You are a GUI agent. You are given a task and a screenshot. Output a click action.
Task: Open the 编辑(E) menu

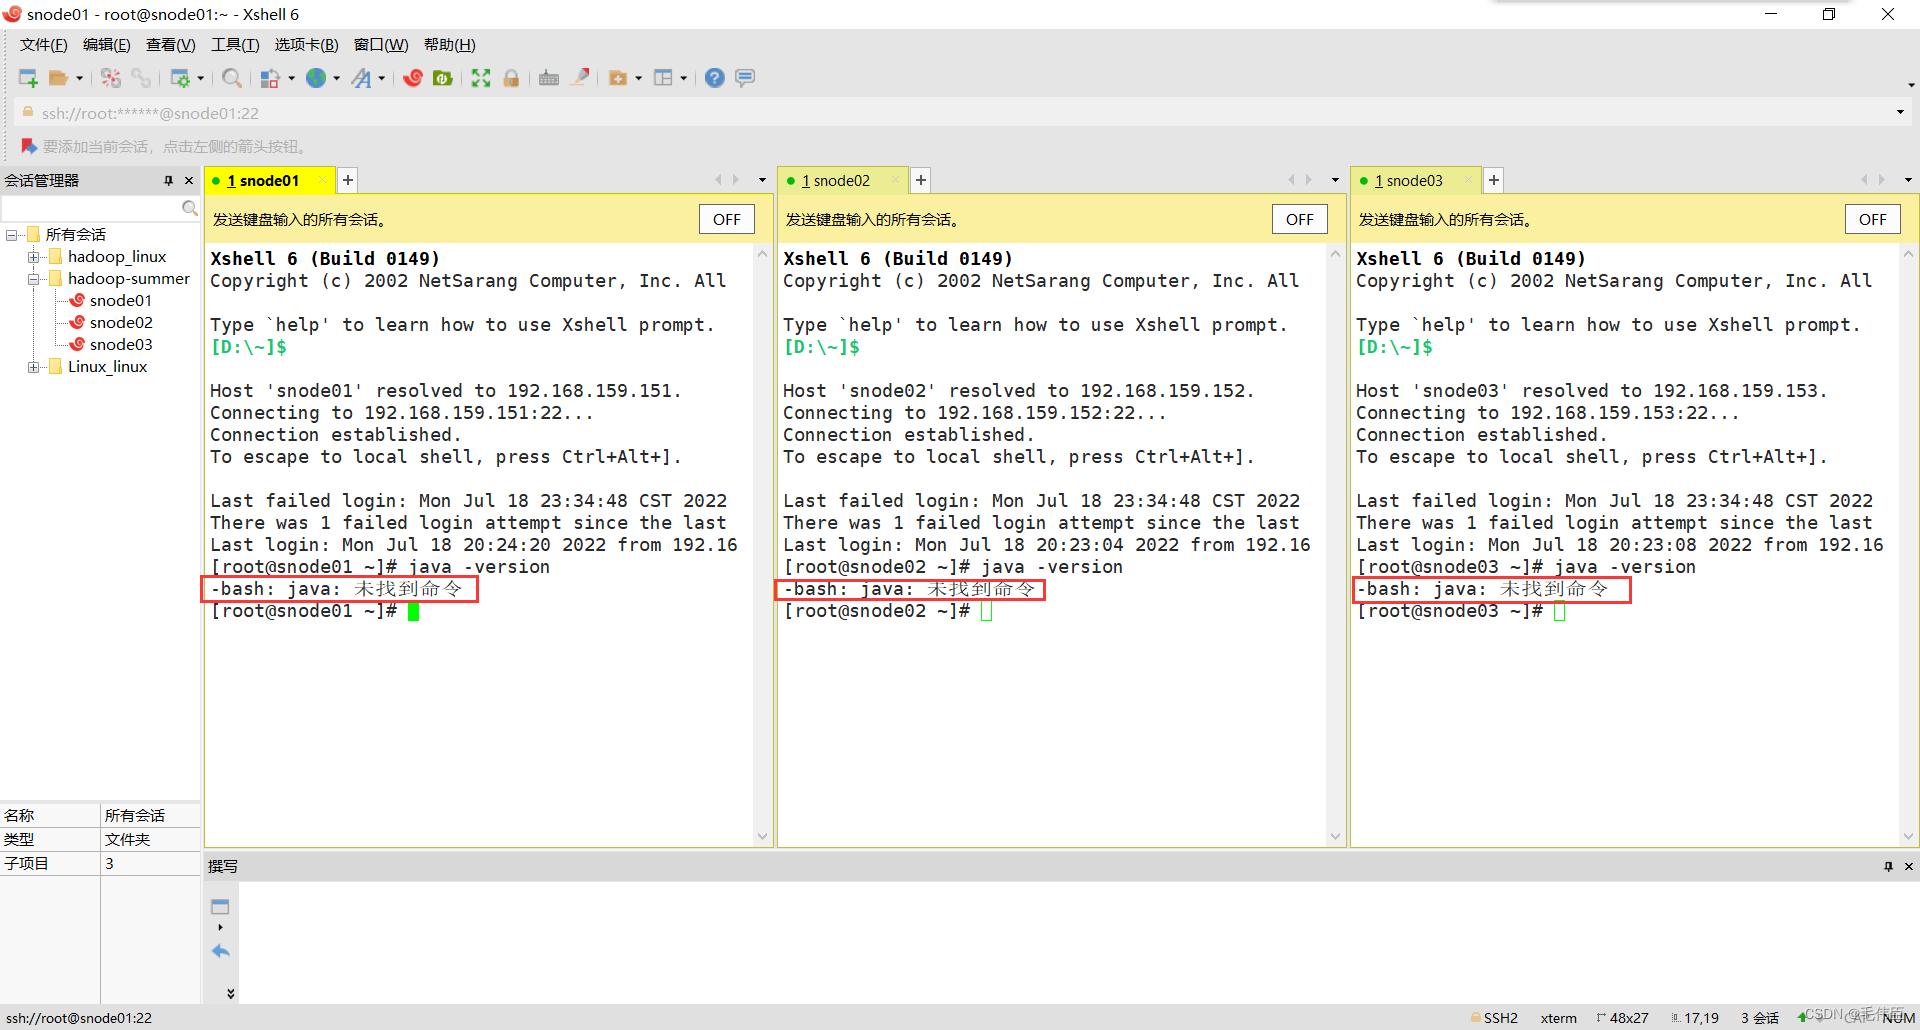pyautogui.click(x=106, y=44)
